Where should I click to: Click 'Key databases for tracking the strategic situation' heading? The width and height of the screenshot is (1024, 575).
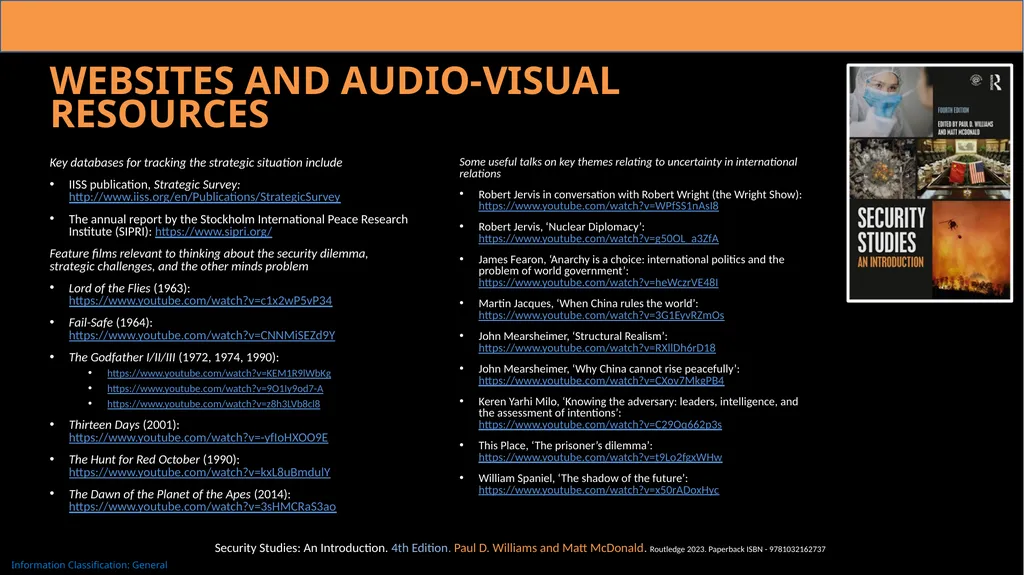(x=196, y=163)
